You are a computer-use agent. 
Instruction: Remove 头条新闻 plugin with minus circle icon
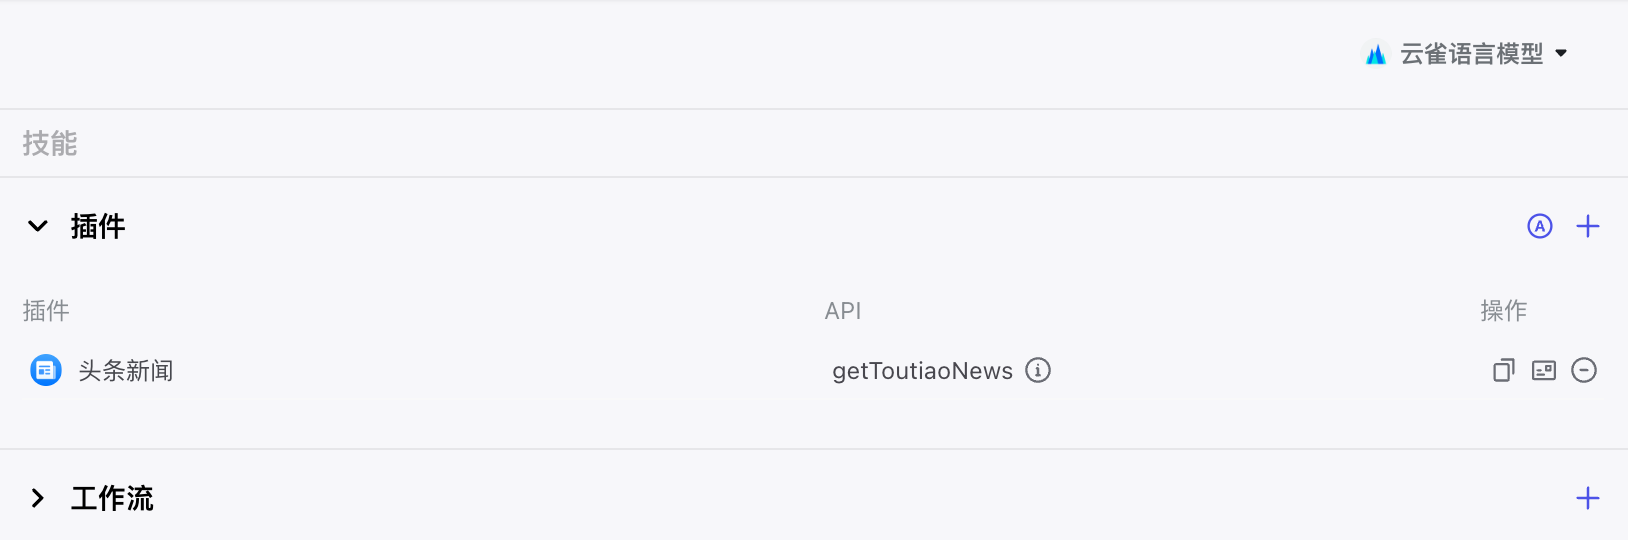pyautogui.click(x=1584, y=370)
